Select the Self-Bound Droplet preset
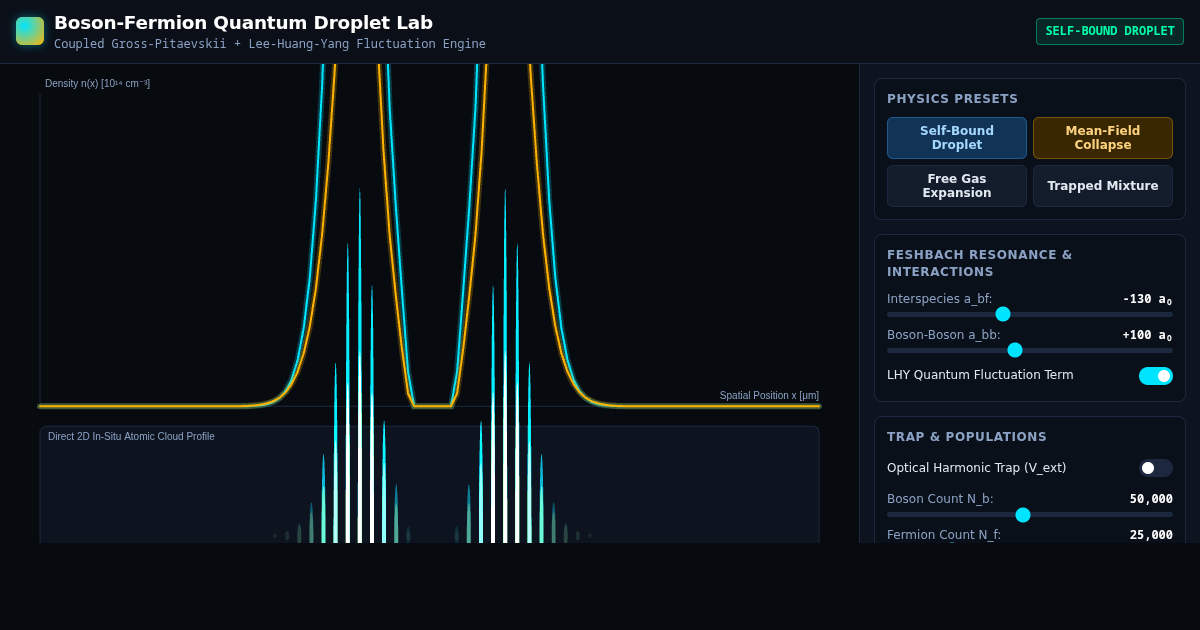Screen dimensions: 1200x630 pyautogui.click(x=957, y=138)
